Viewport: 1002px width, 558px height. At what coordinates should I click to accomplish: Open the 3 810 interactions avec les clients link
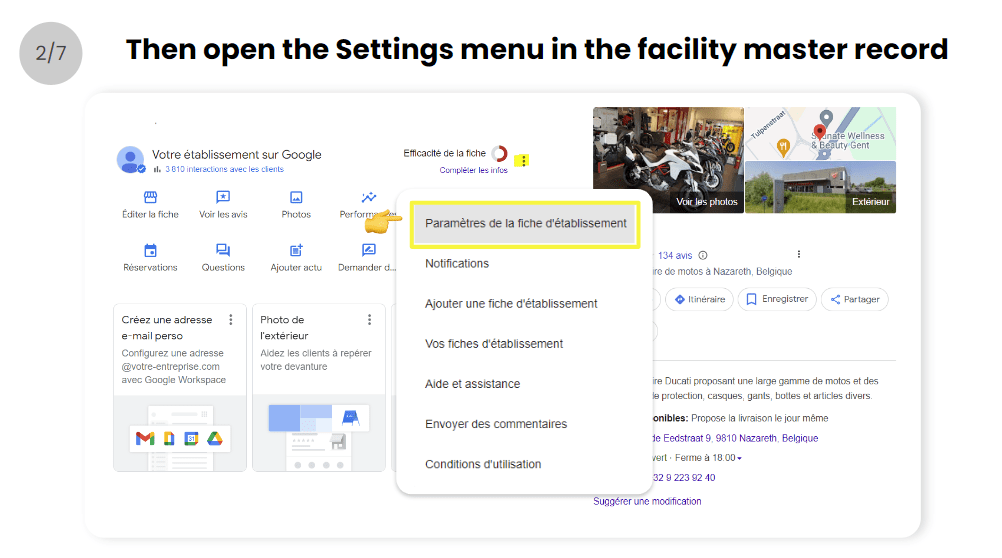pos(224,169)
